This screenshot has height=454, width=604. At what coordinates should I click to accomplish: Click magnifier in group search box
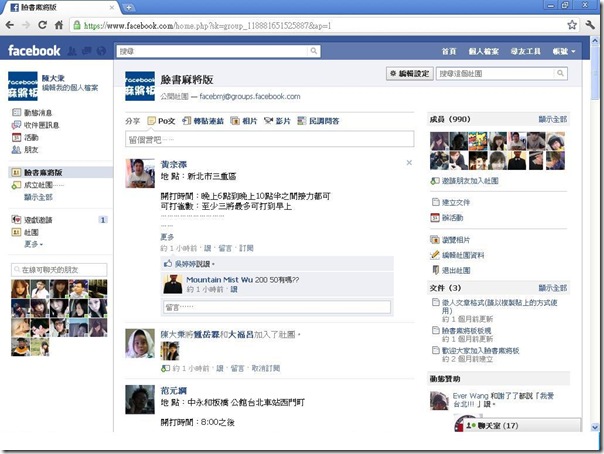click(560, 73)
